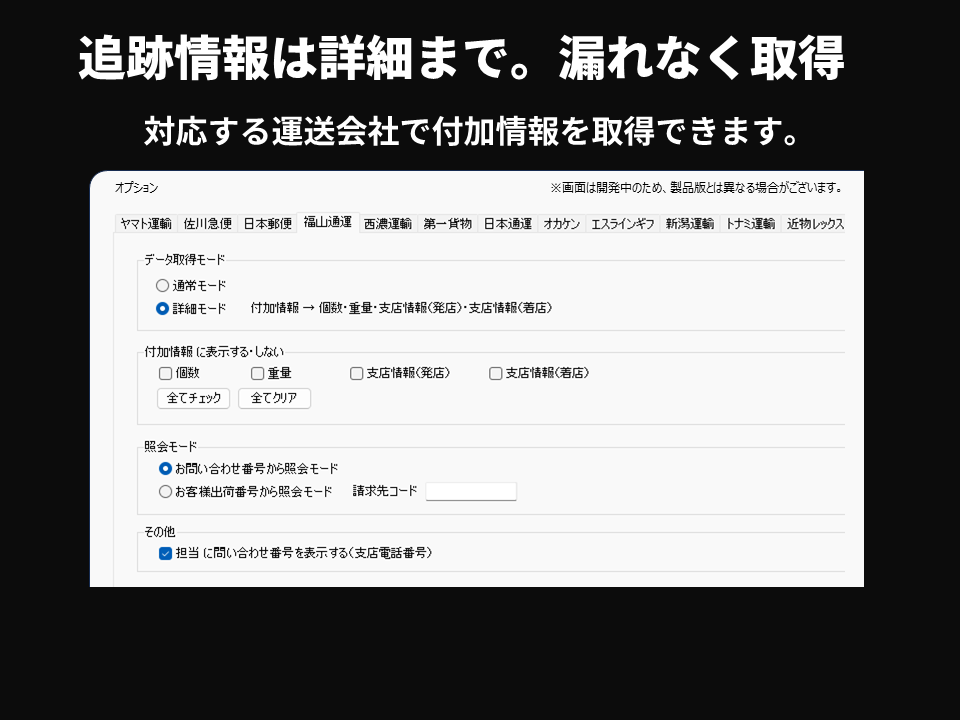Enable the 個数 checkbox
The image size is (960, 720).
(x=166, y=373)
